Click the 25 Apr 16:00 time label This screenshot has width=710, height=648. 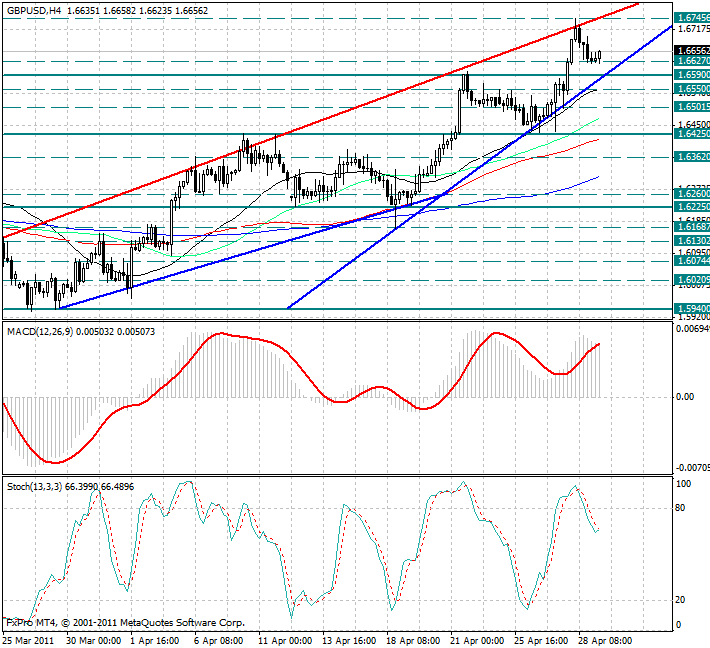click(x=541, y=641)
